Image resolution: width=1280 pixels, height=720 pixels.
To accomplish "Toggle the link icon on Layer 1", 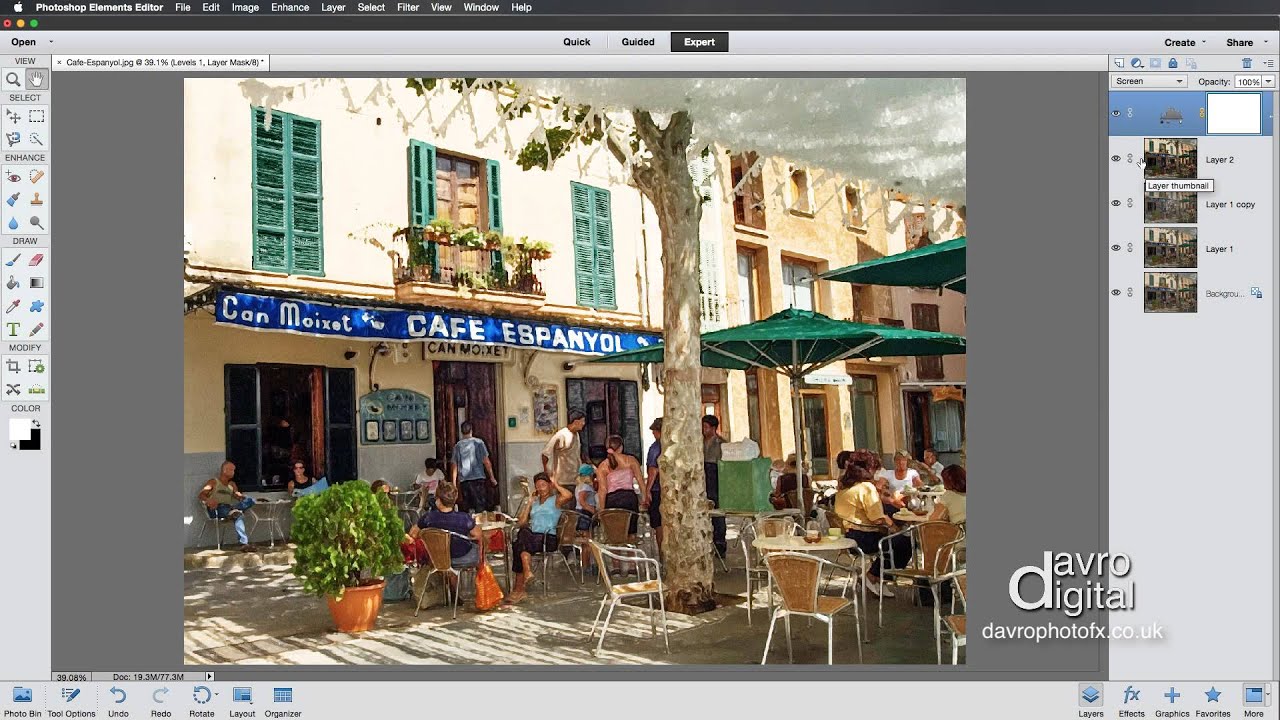I will (1130, 248).
